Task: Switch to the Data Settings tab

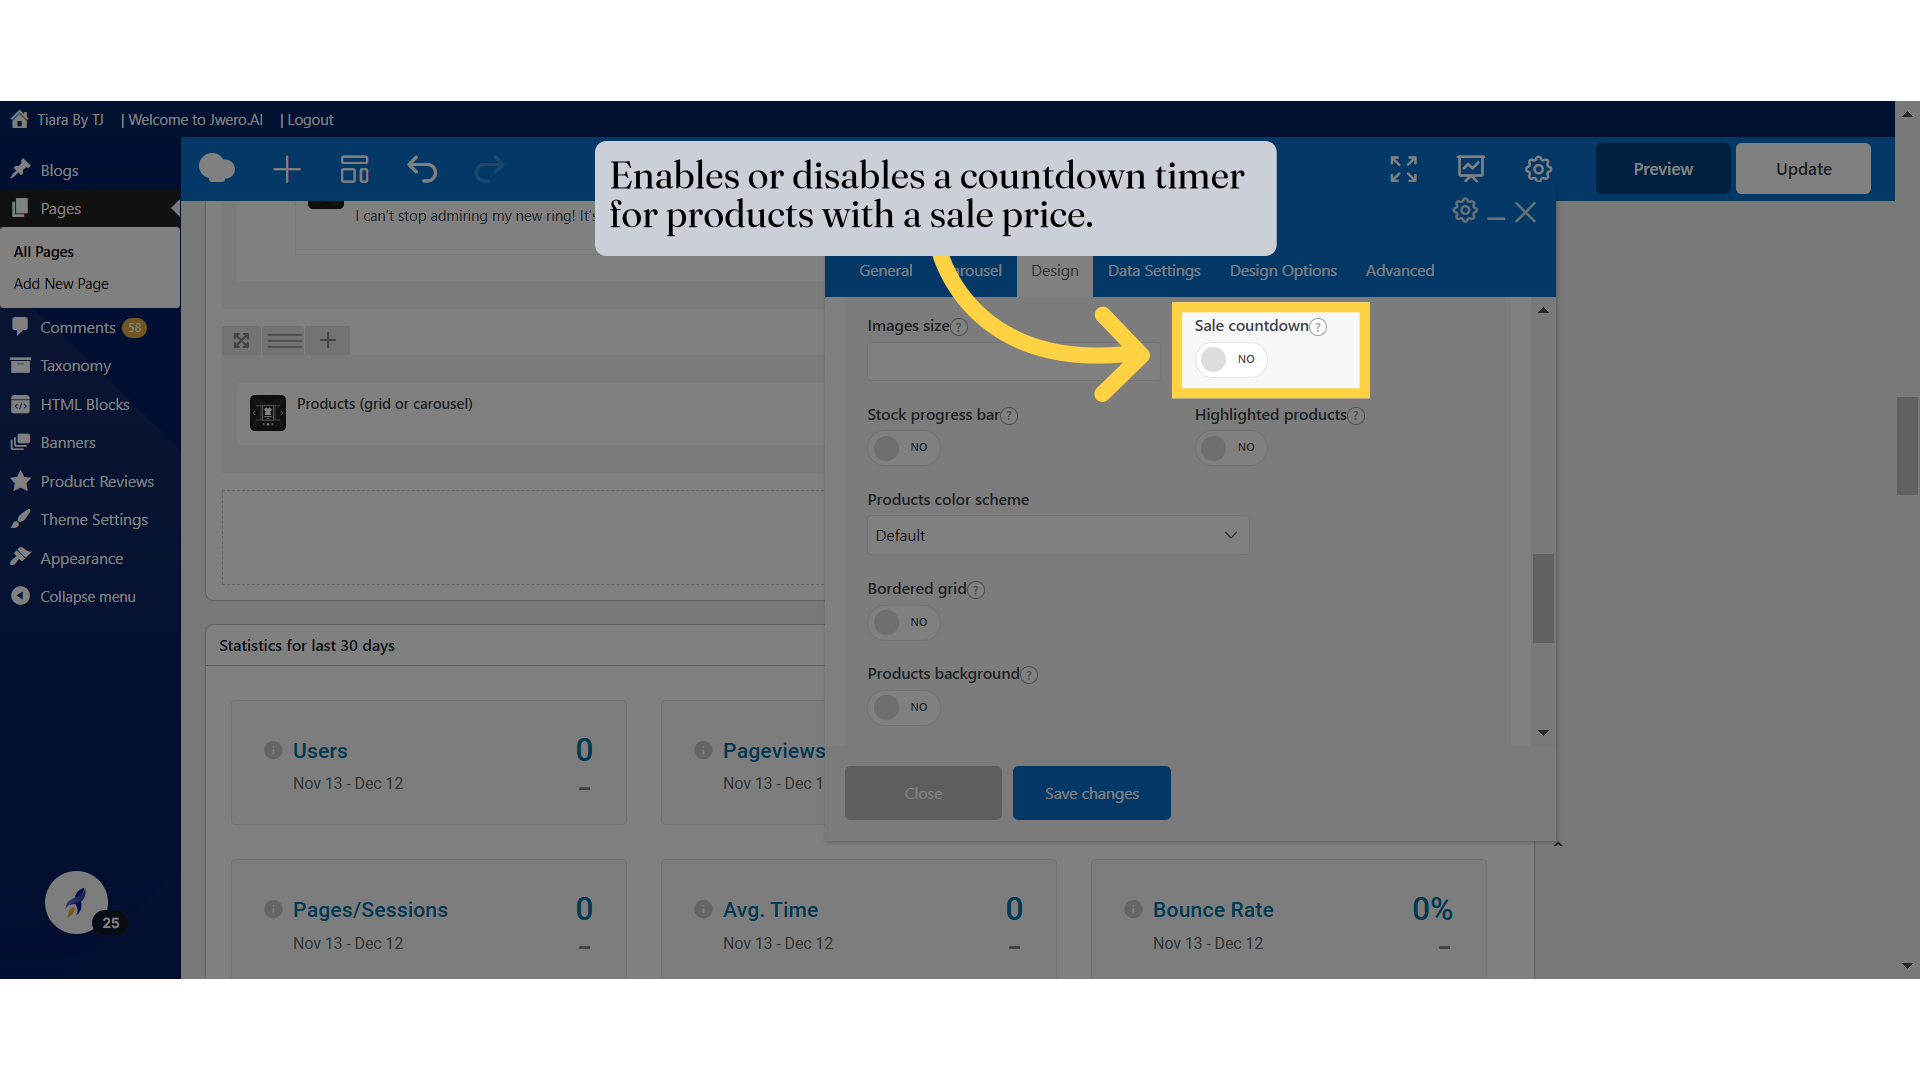Action: 1153,270
